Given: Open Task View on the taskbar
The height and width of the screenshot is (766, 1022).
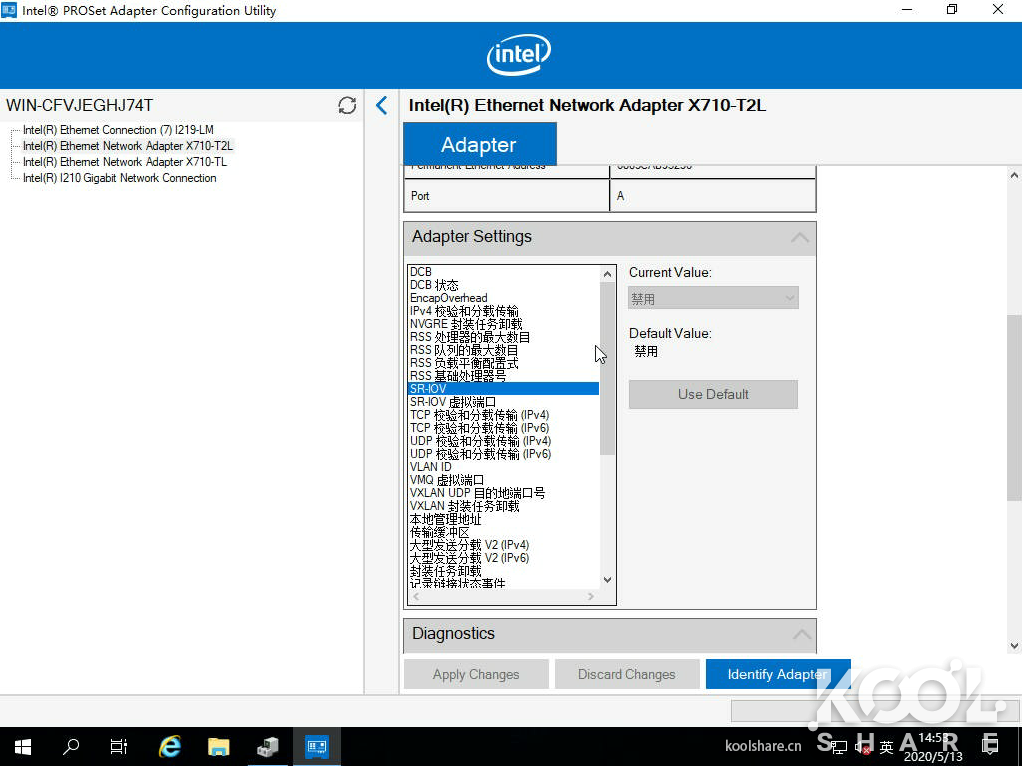Looking at the screenshot, I should click(119, 746).
